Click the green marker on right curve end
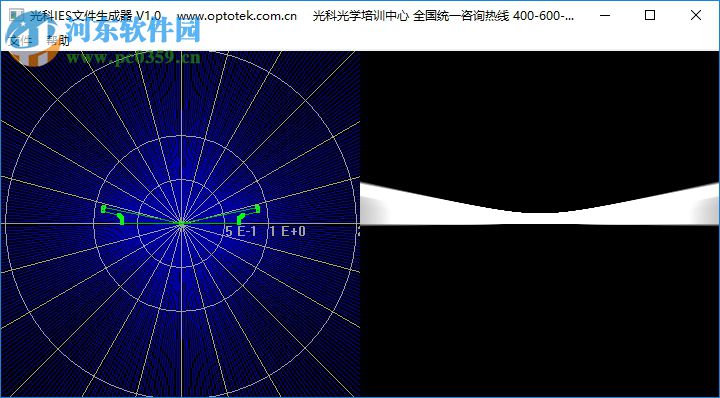Image resolution: width=720 pixels, height=398 pixels. [258, 209]
